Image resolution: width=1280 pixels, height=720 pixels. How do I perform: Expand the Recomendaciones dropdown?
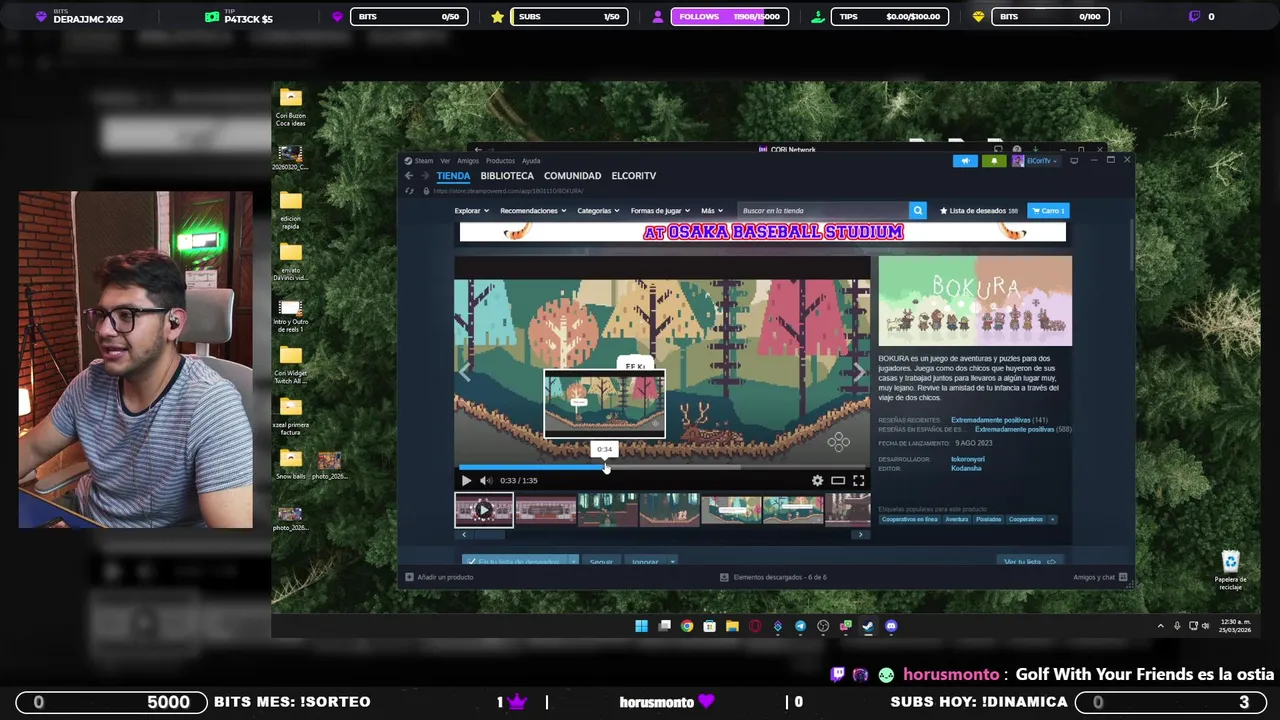point(533,211)
